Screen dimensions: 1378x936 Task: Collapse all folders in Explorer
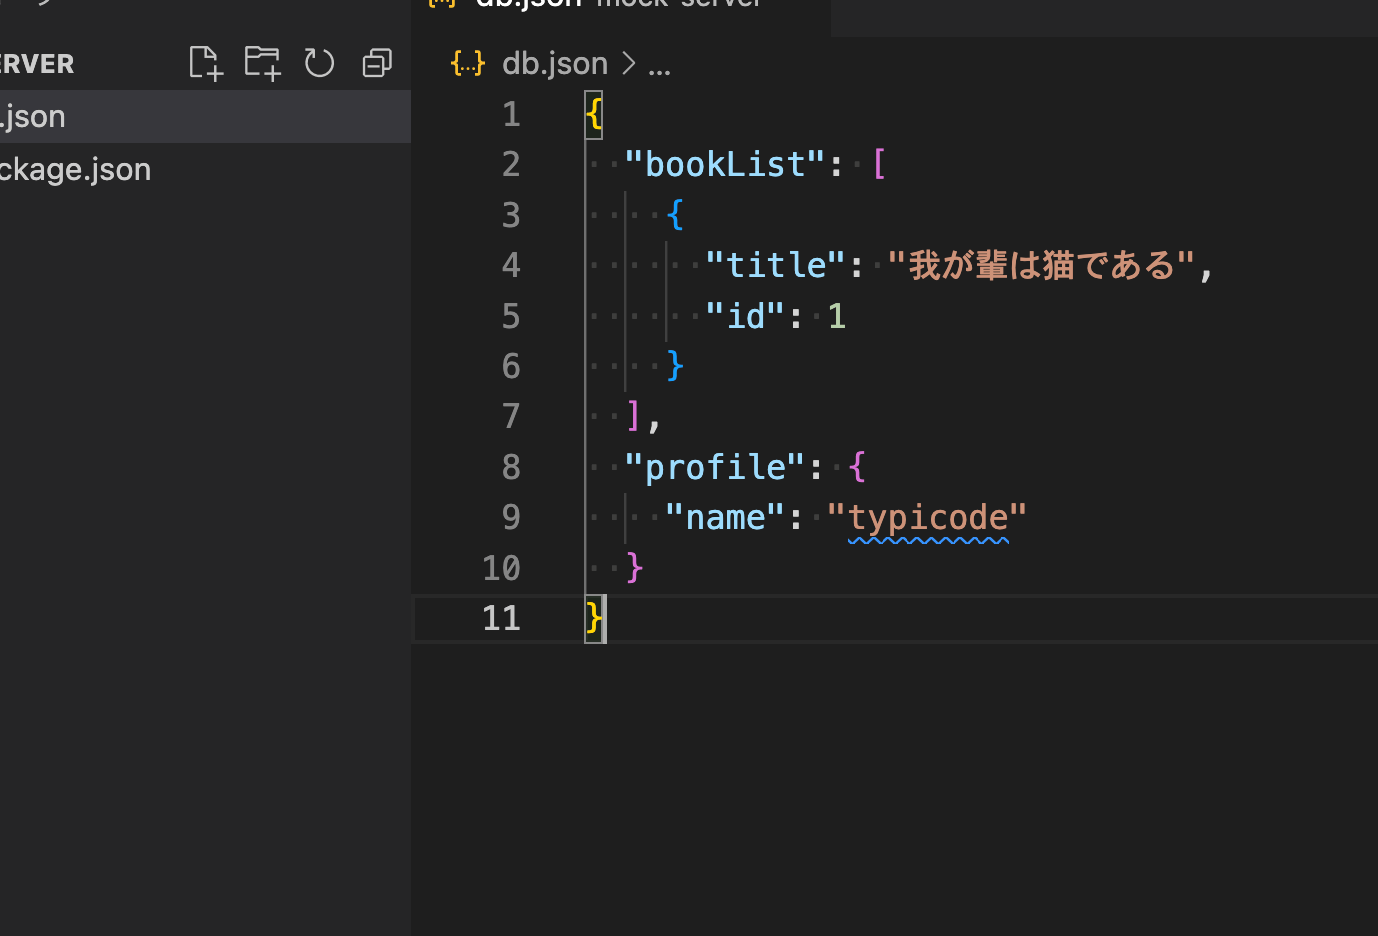(x=376, y=62)
